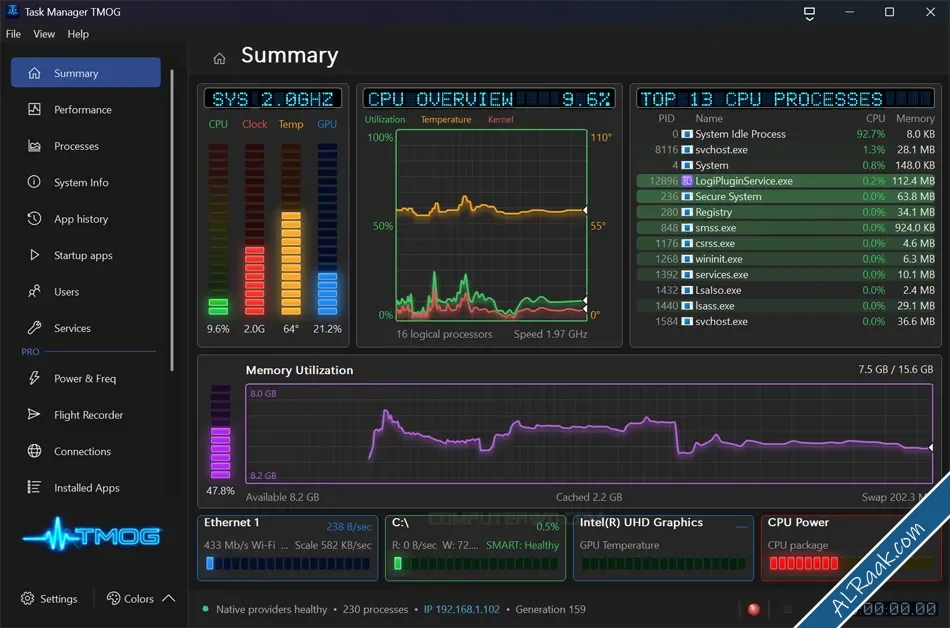Viewport: 950px width, 628px height.
Task: Click the Kernel legend label
Action: [500, 119]
